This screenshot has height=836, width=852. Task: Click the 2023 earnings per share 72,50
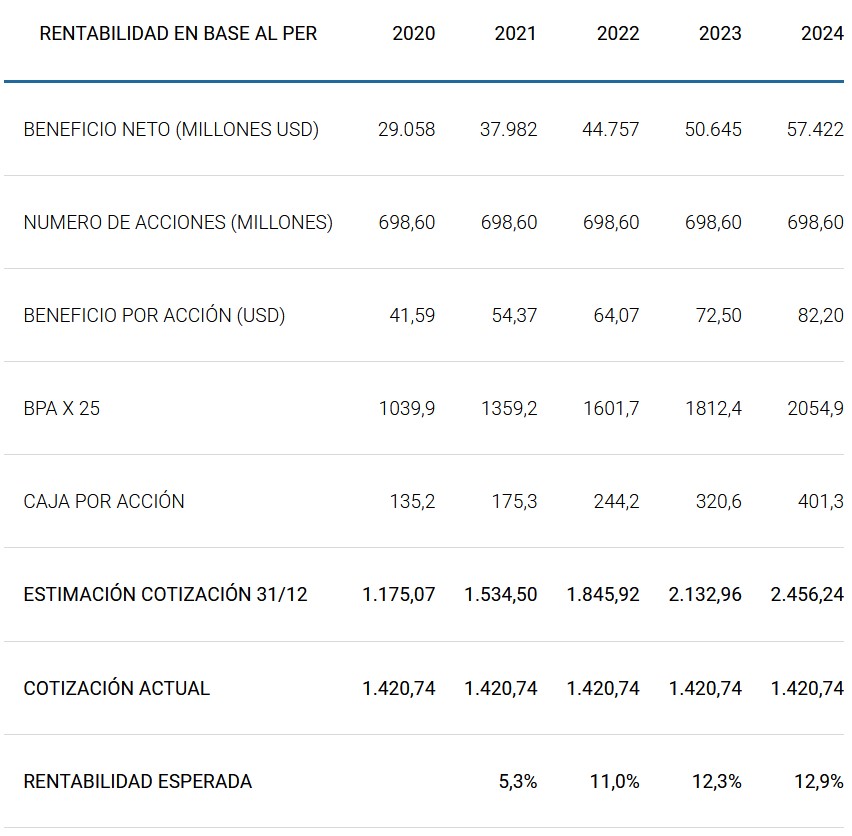(x=719, y=316)
